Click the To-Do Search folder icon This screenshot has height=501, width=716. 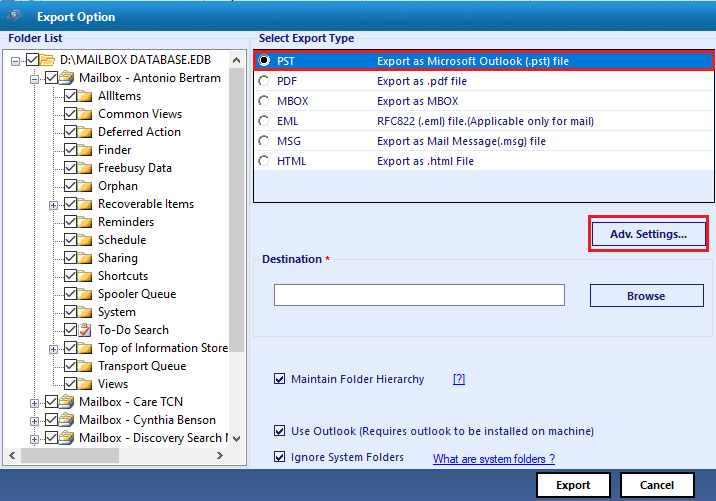pos(86,330)
